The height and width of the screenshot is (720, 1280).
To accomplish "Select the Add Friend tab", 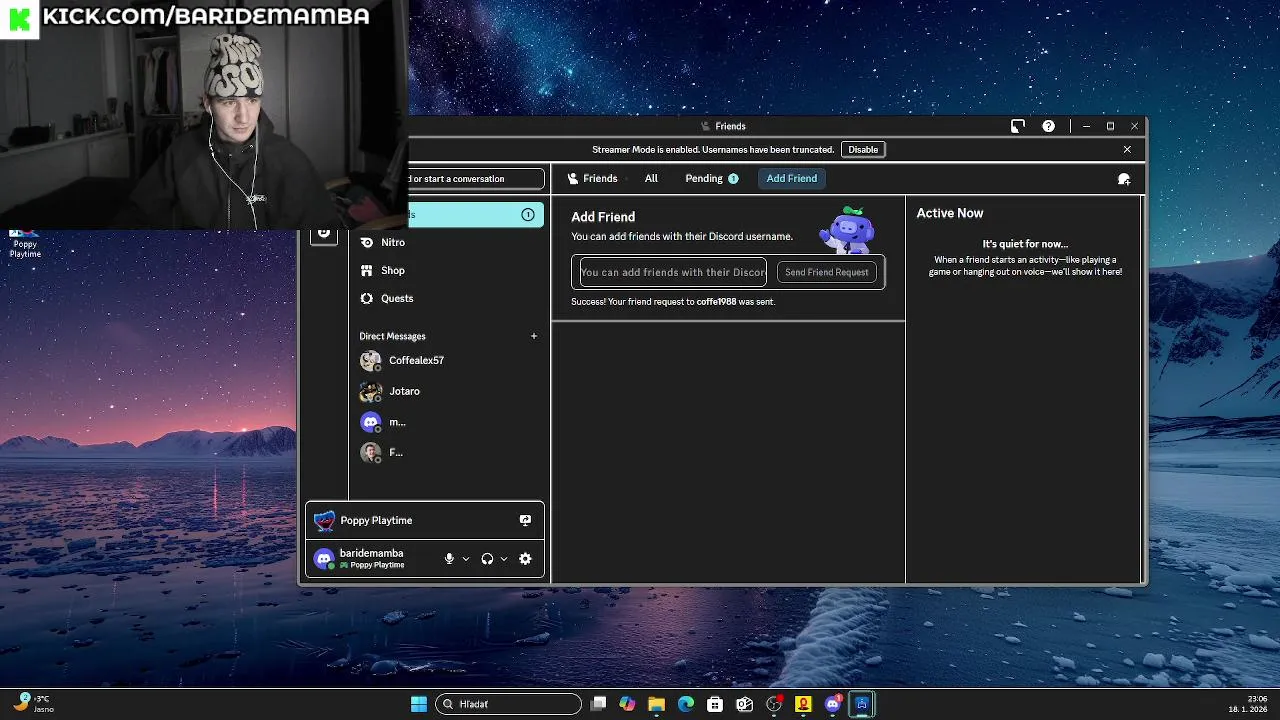I will [791, 178].
